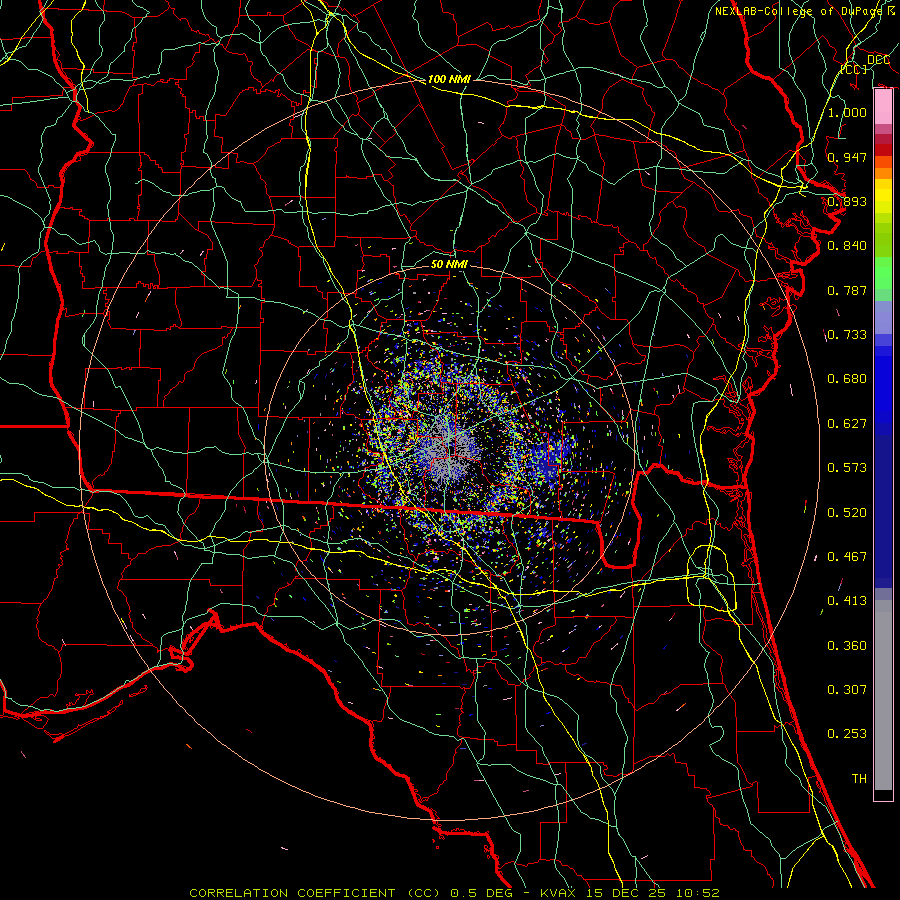Click the 0.307 legend value
Screen dimensions: 900x900
click(847, 690)
